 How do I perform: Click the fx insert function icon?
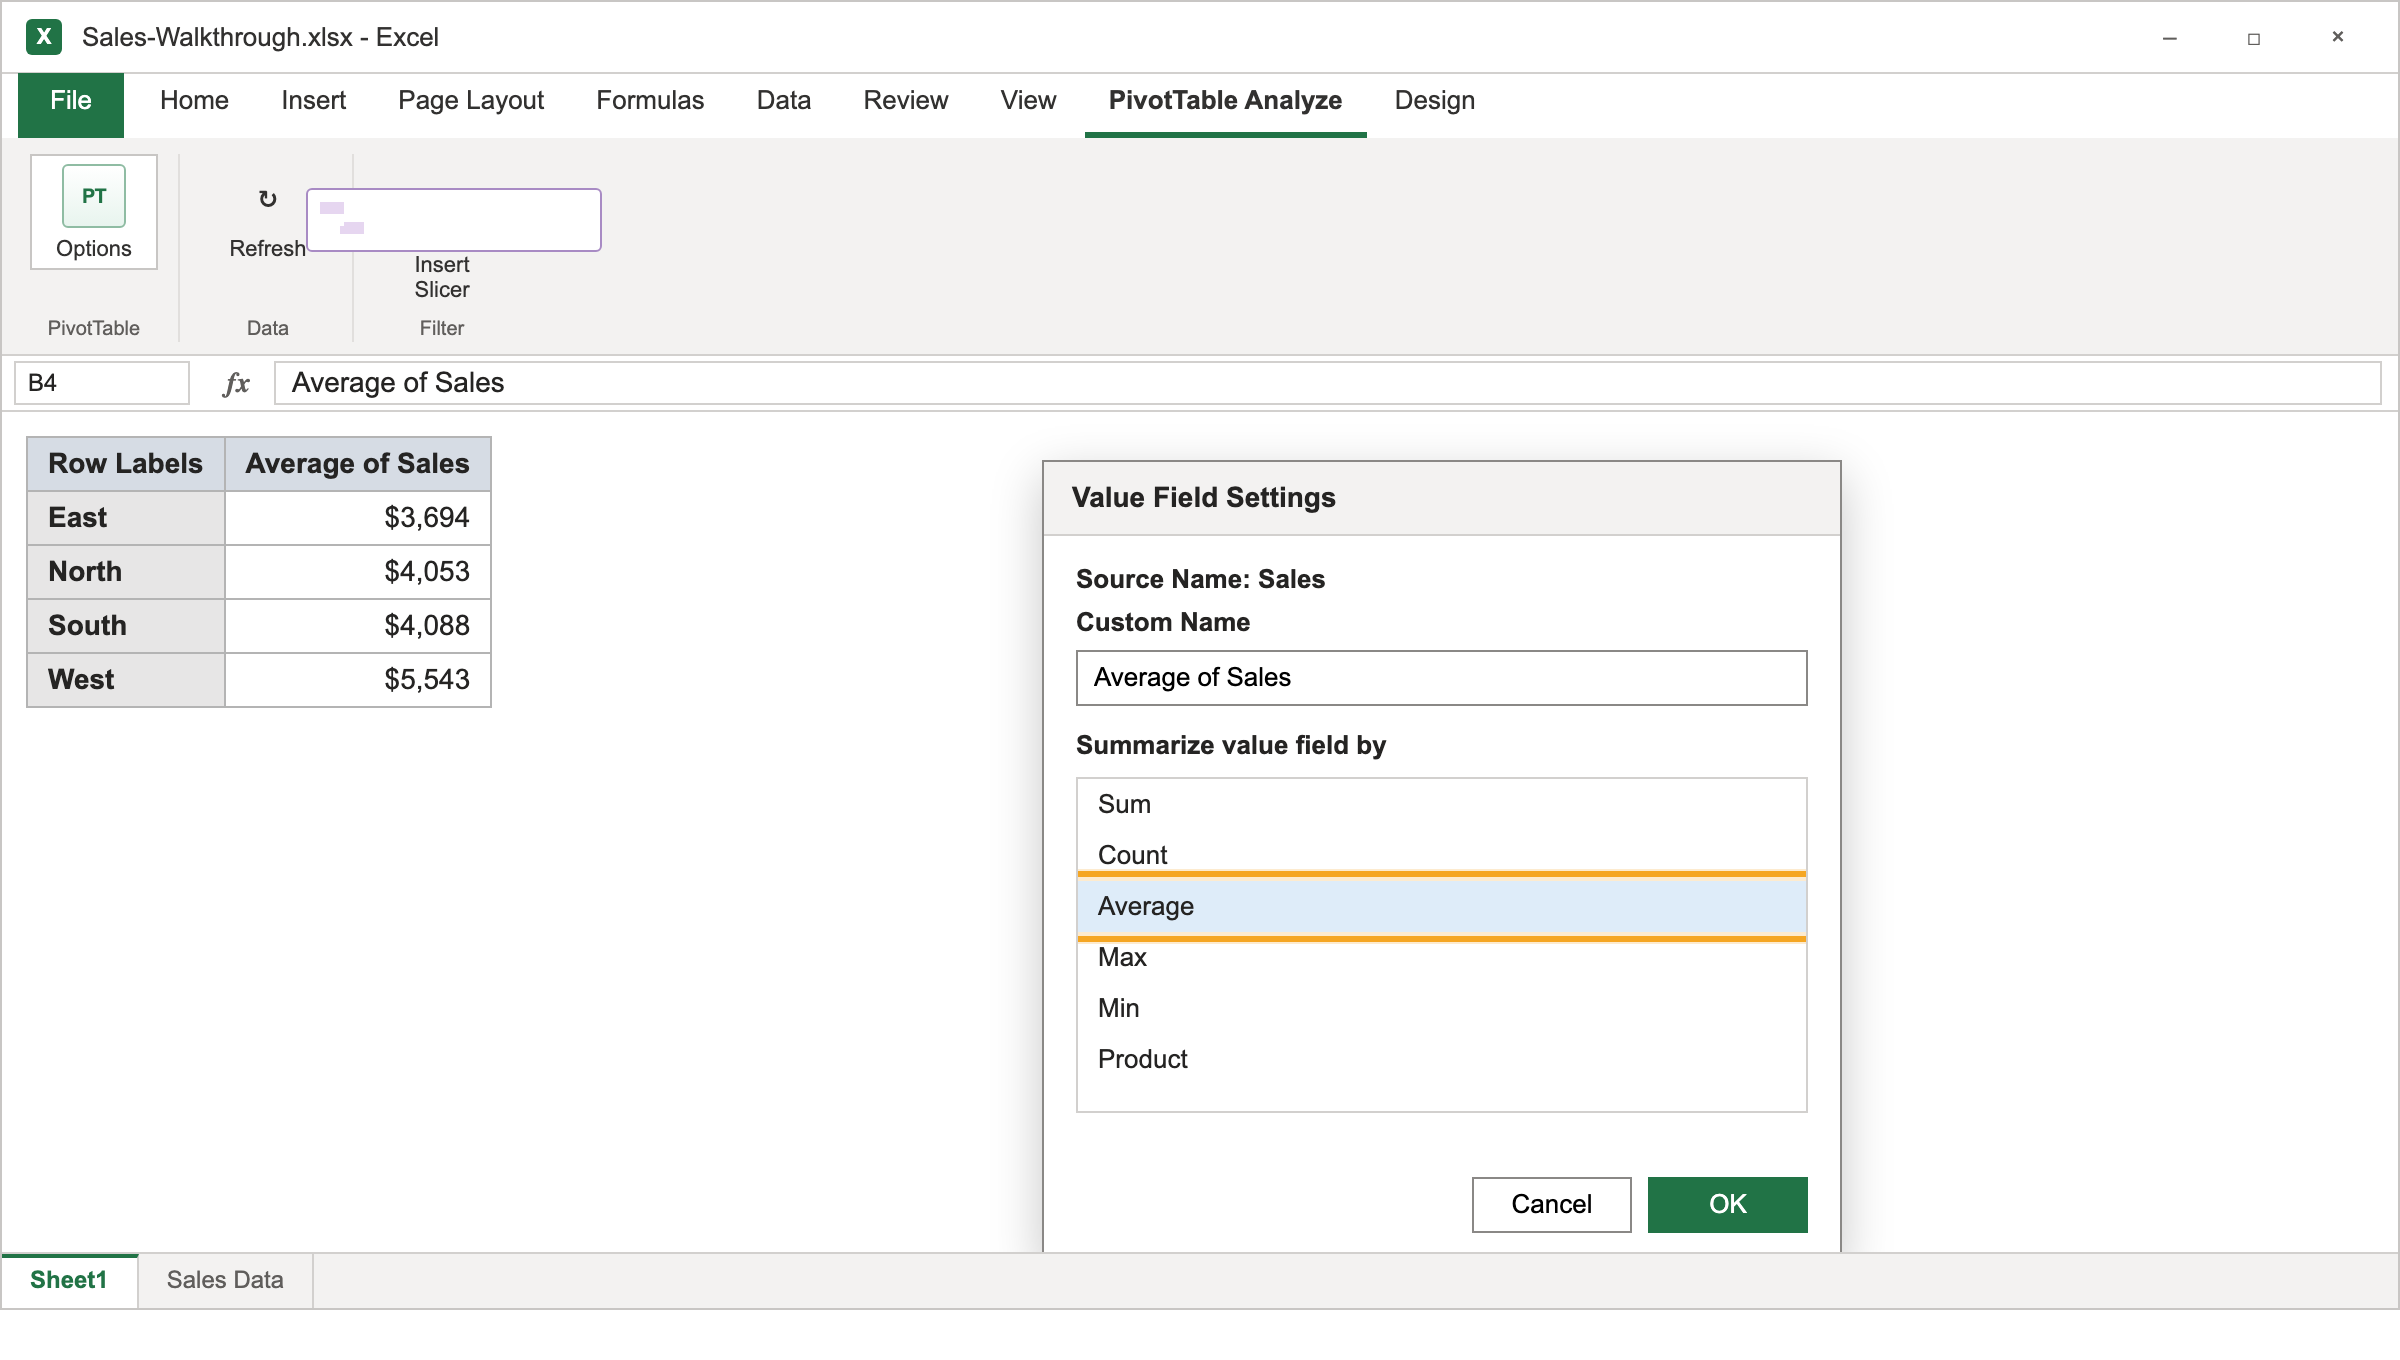point(236,383)
